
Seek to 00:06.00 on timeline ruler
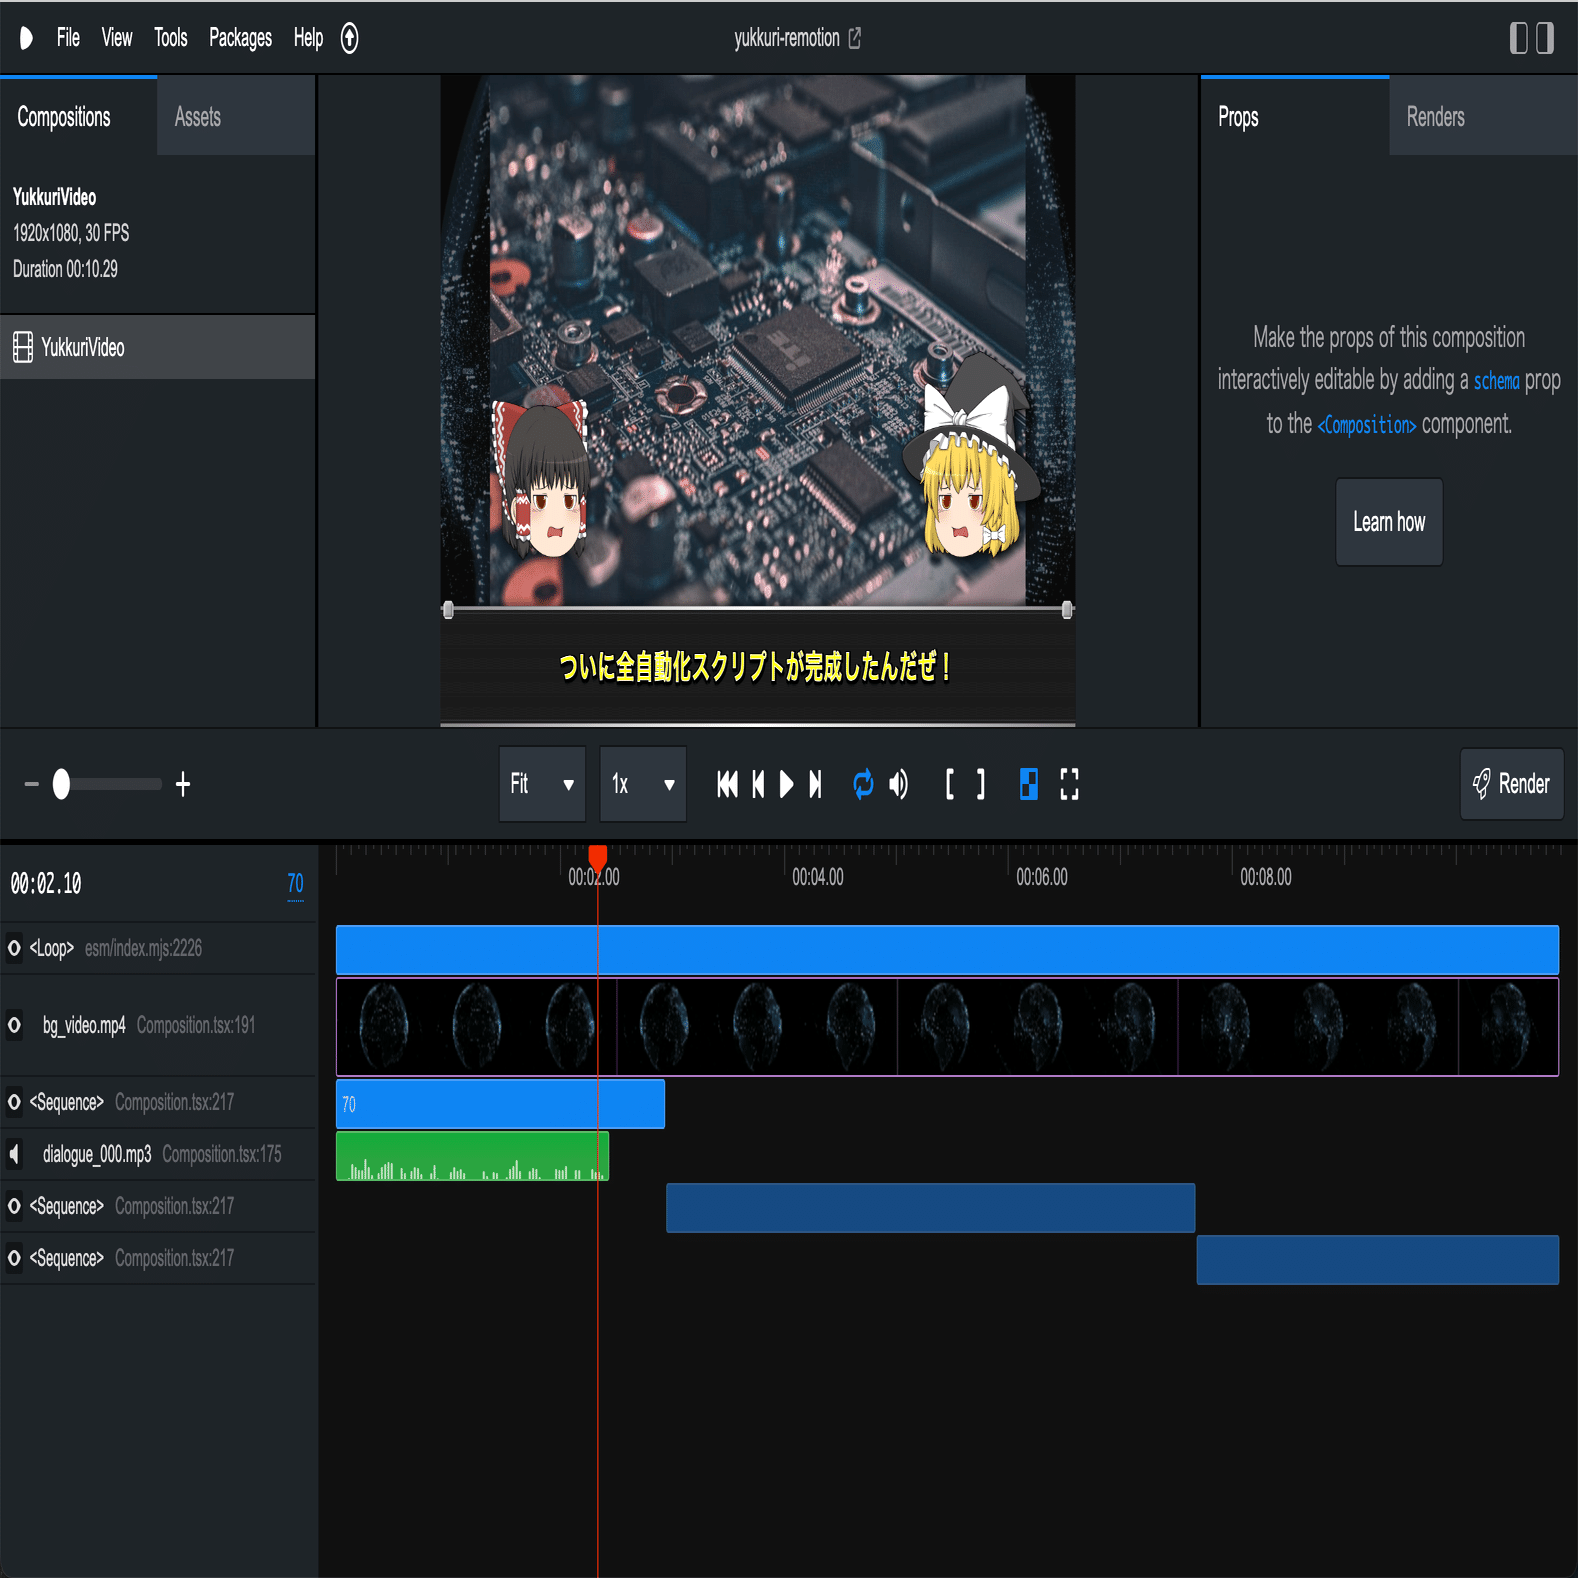click(1042, 877)
